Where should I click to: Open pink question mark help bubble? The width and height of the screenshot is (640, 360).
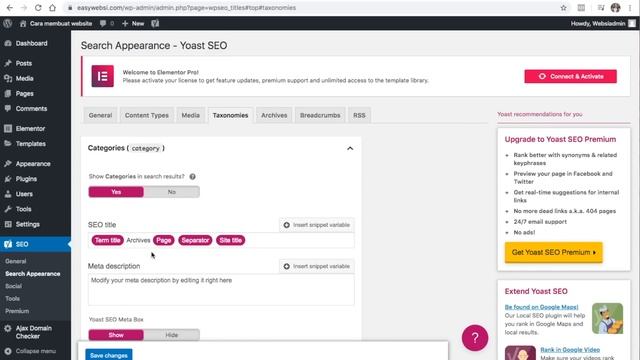475,338
